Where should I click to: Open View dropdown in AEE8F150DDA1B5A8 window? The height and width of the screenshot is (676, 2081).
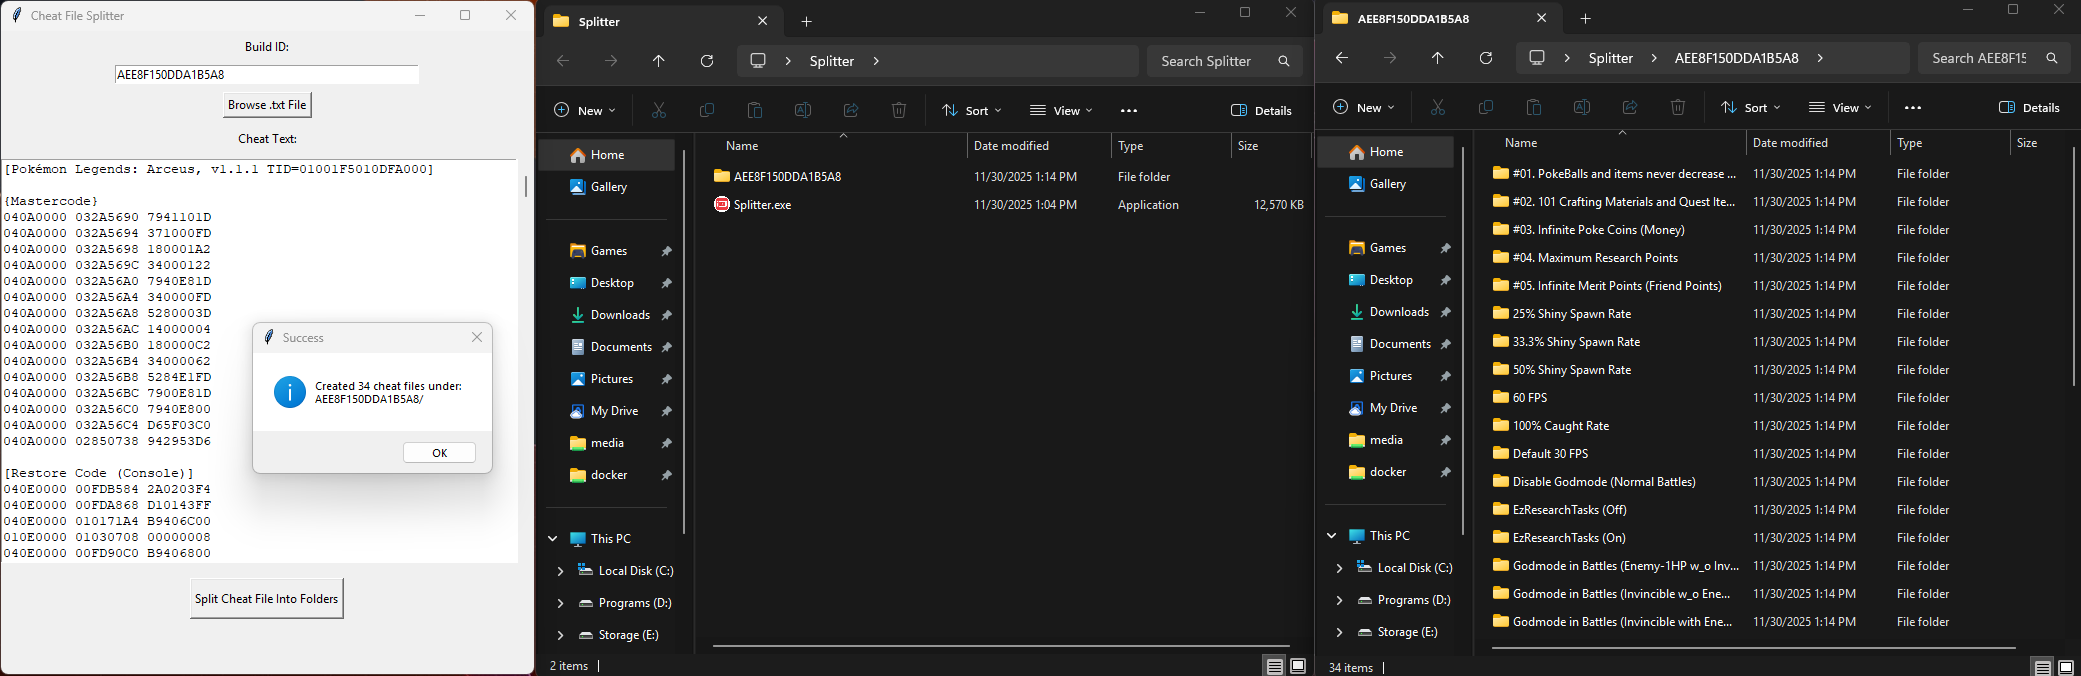[x=1841, y=108]
